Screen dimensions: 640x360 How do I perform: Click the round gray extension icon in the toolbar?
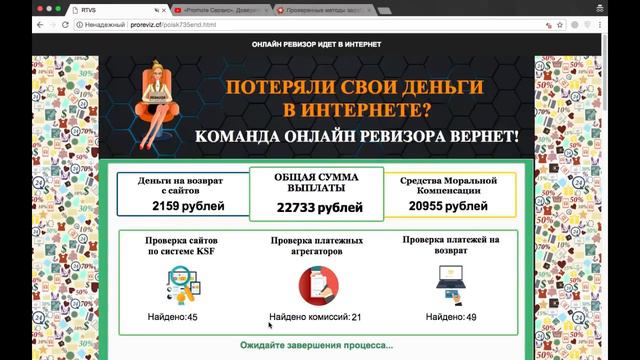pos(575,25)
